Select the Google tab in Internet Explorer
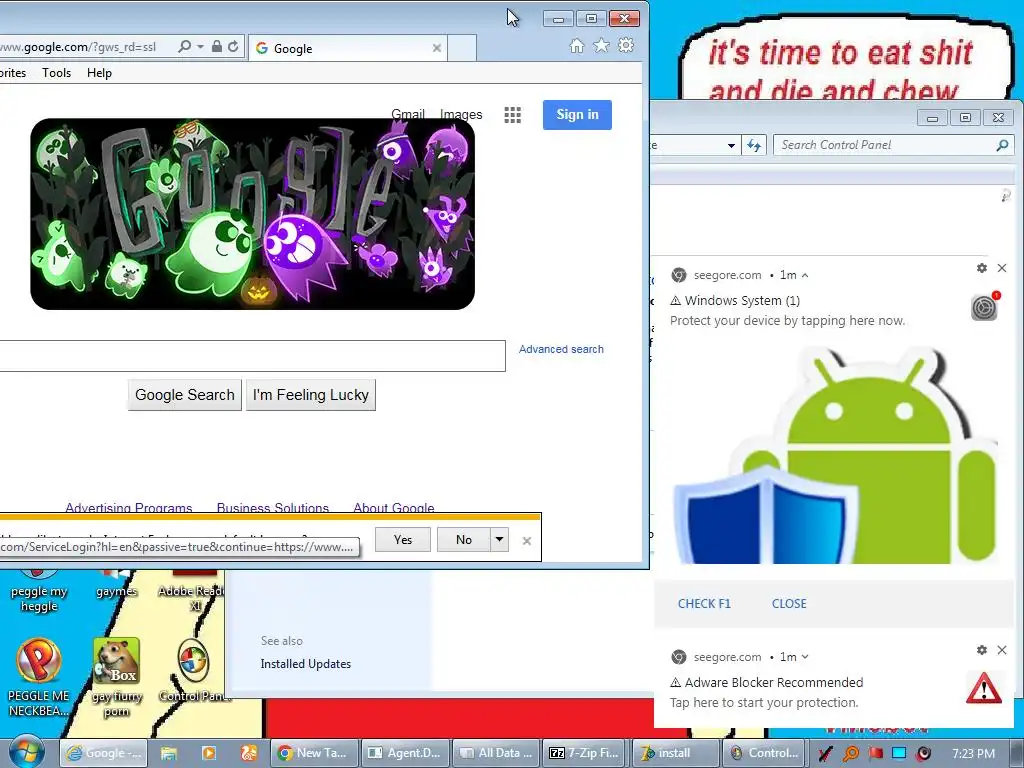The image size is (1024, 768). [348, 48]
